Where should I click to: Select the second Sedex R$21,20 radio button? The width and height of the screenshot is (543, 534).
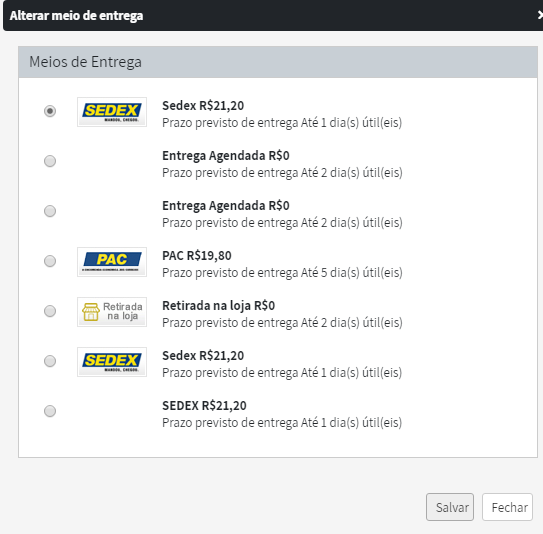pyautogui.click(x=50, y=361)
